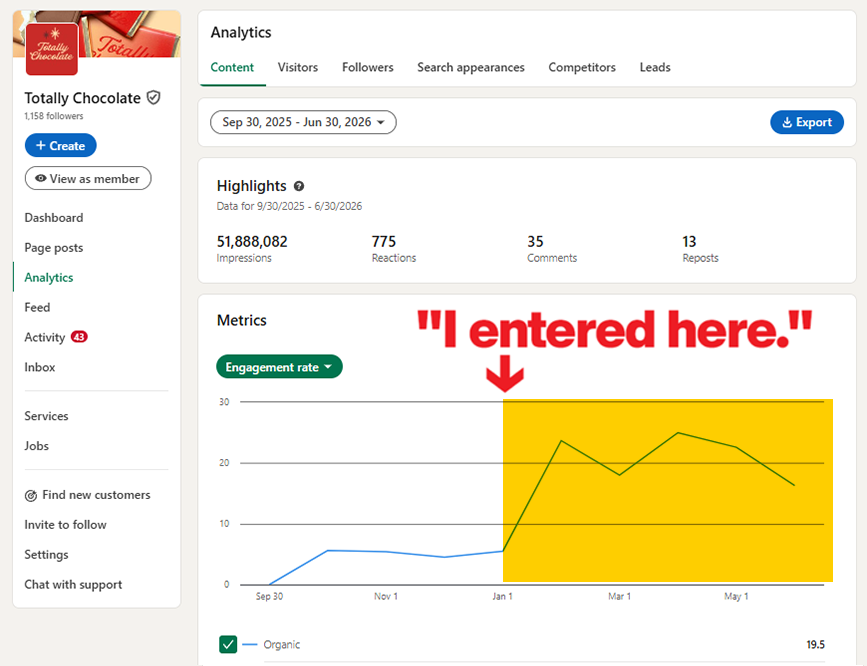
Task: Open the Leads tab
Action: click(x=655, y=67)
